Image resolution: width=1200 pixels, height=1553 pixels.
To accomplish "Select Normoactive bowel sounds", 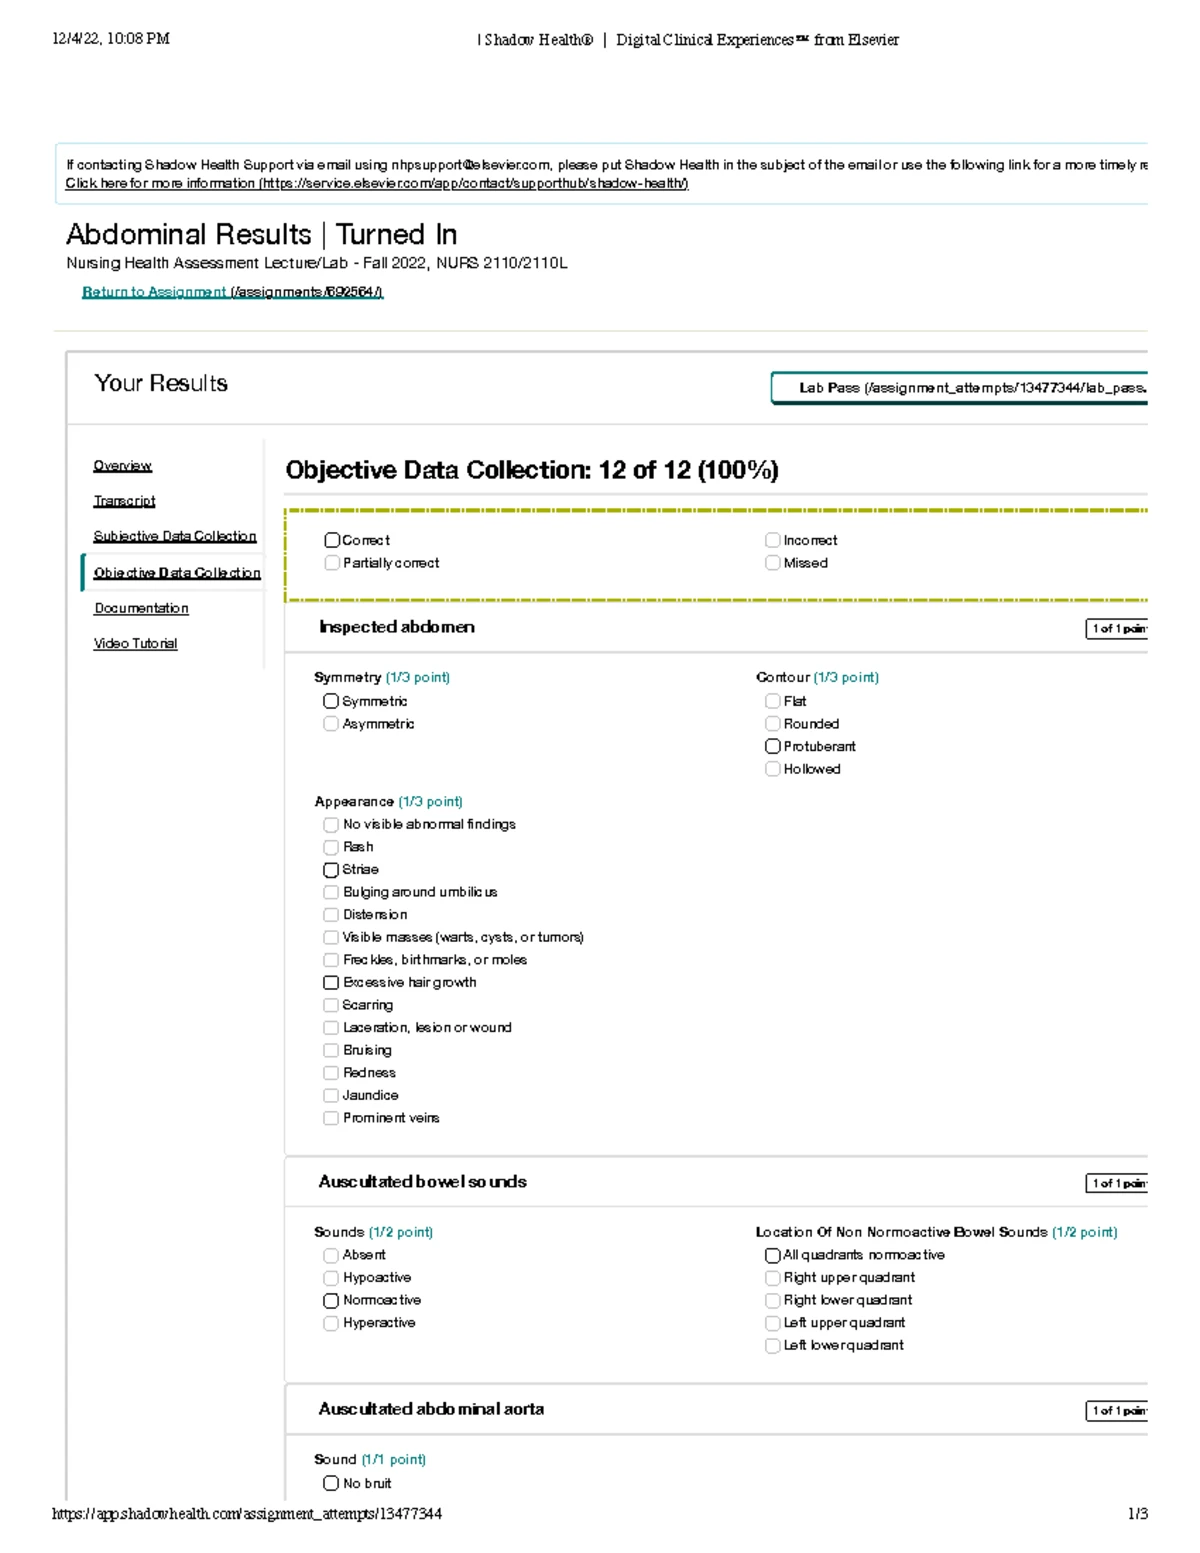I will [331, 1300].
